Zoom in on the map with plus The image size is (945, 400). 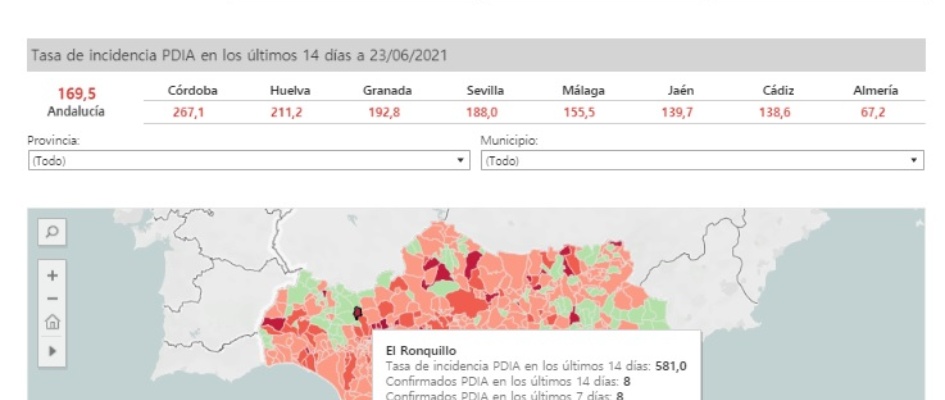(53, 275)
